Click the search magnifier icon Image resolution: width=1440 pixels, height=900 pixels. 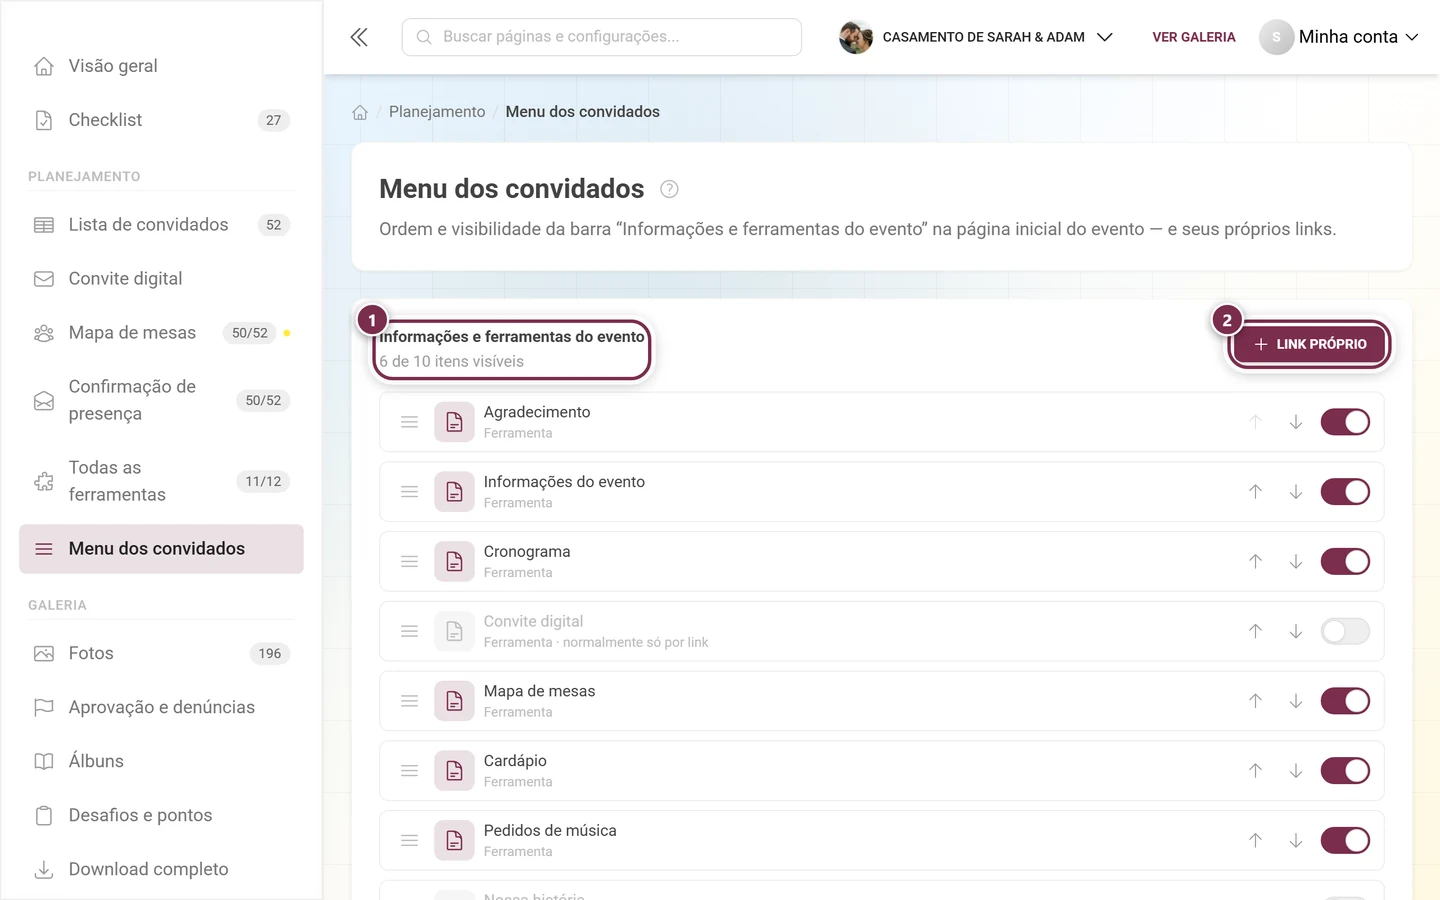[x=424, y=37]
